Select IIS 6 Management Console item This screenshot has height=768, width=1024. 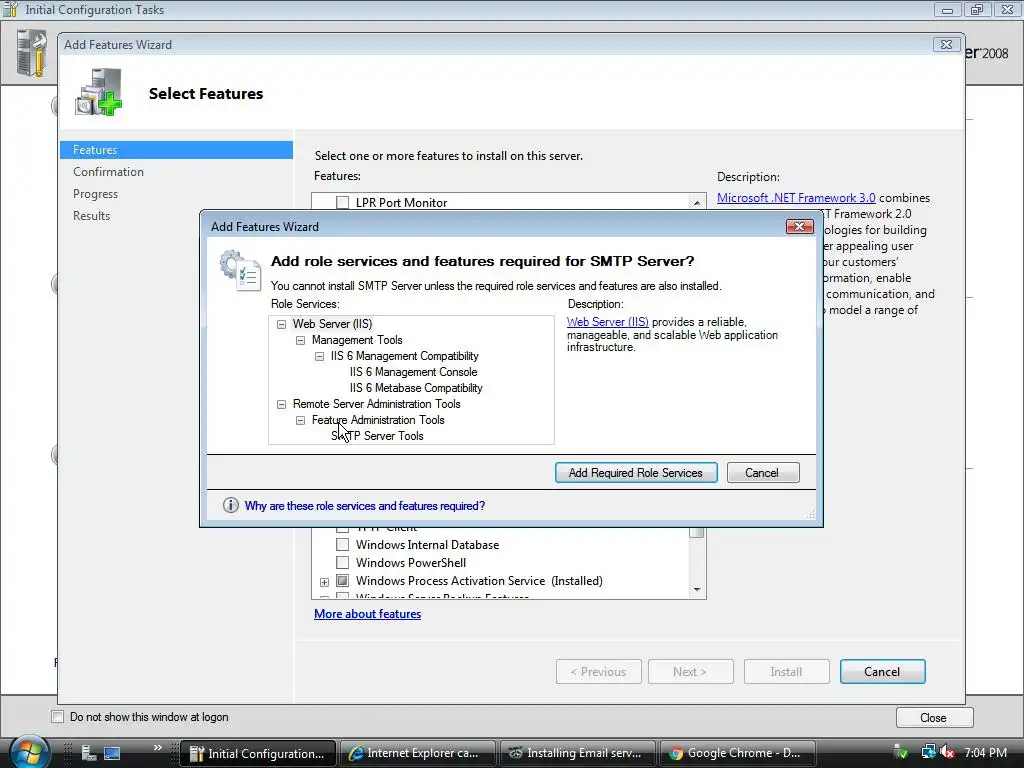pos(413,372)
